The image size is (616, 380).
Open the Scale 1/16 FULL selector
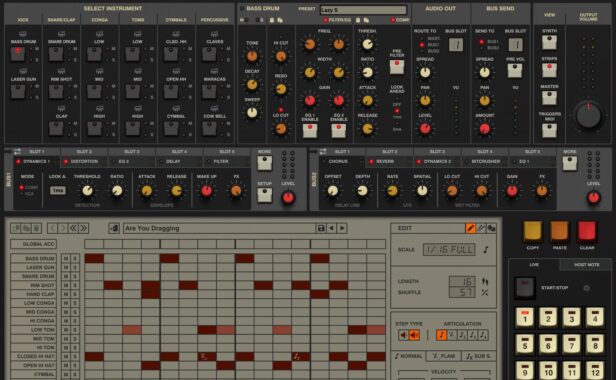[x=449, y=250]
